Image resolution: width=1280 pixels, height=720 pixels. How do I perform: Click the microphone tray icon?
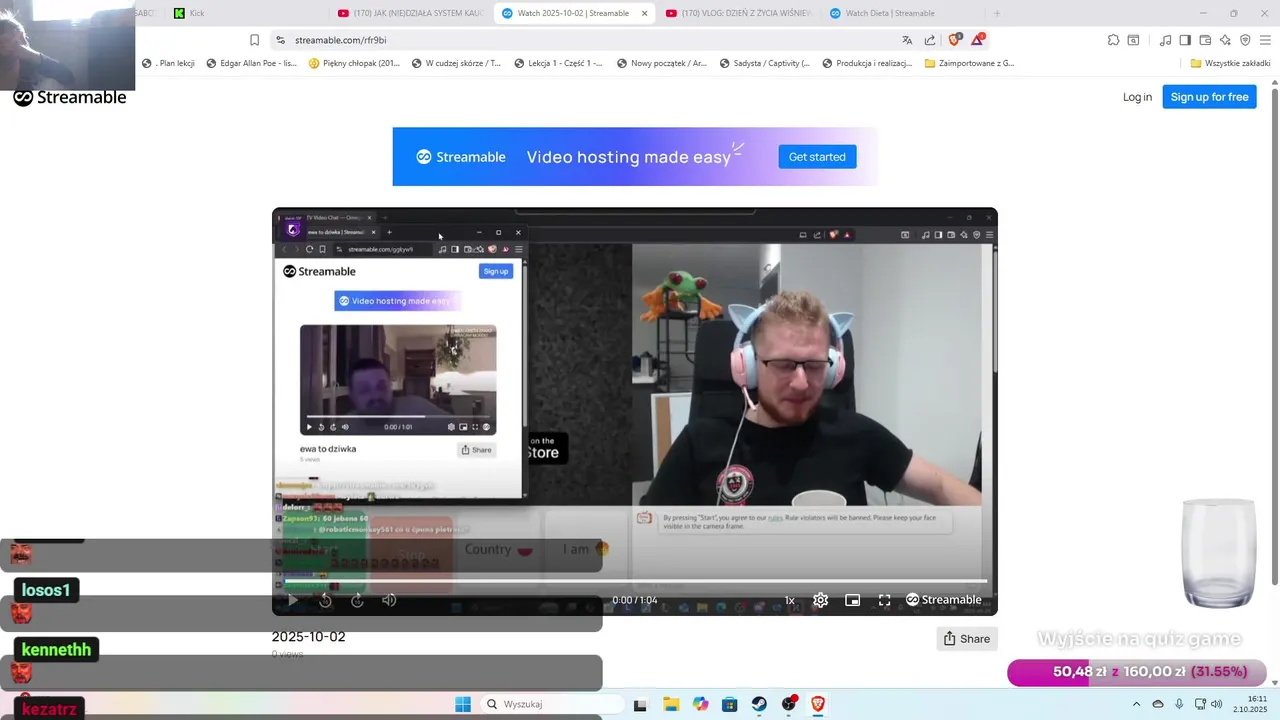[1179, 704]
